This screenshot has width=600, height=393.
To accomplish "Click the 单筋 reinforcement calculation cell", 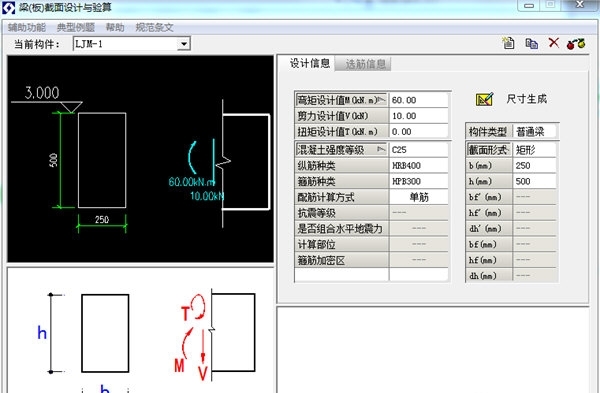I will (419, 197).
